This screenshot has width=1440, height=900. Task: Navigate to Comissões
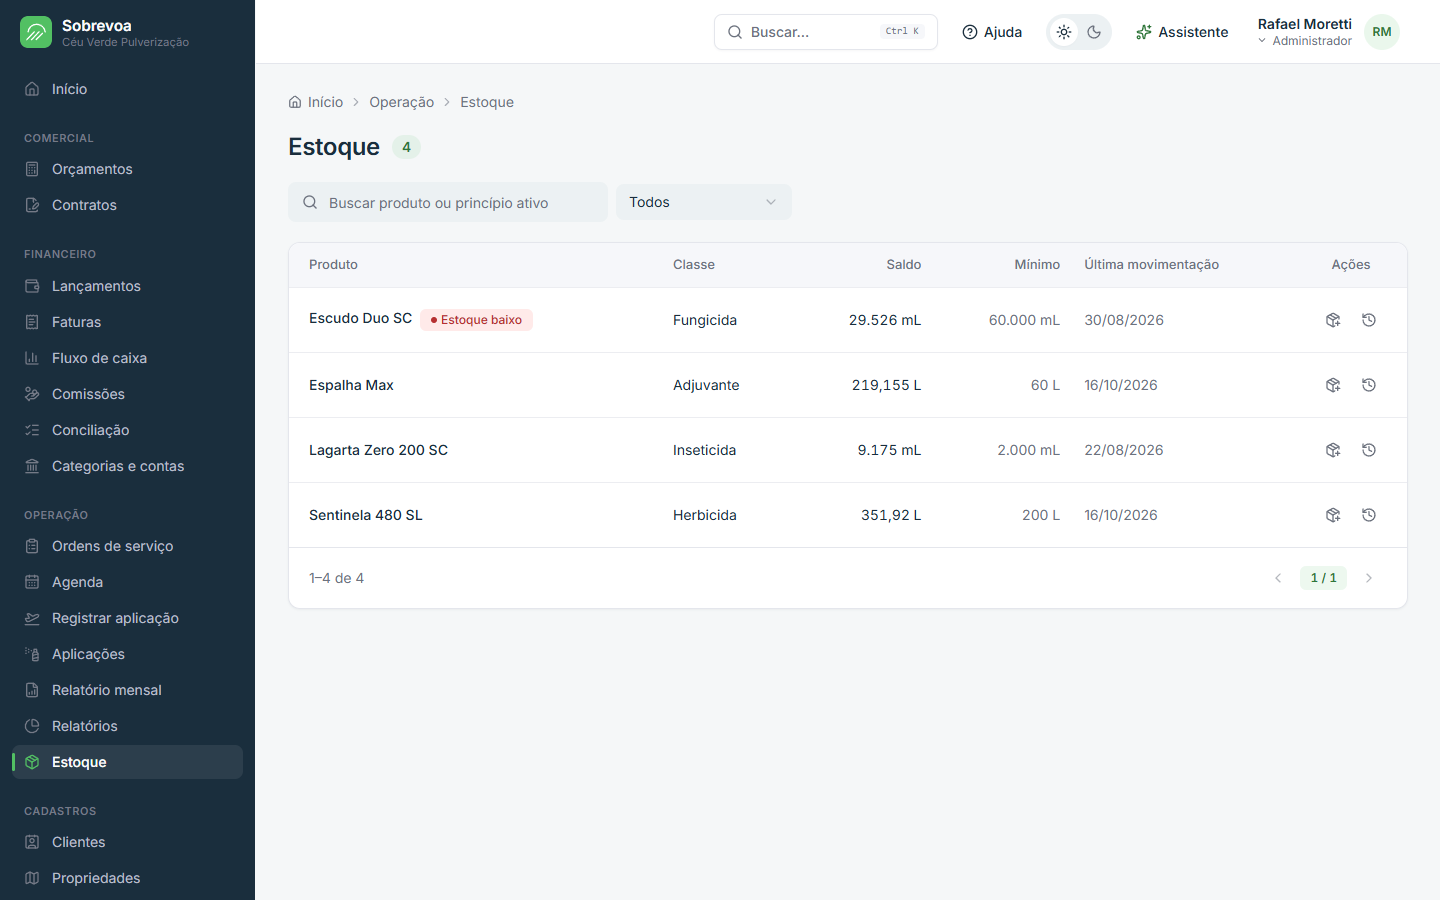tap(127, 394)
